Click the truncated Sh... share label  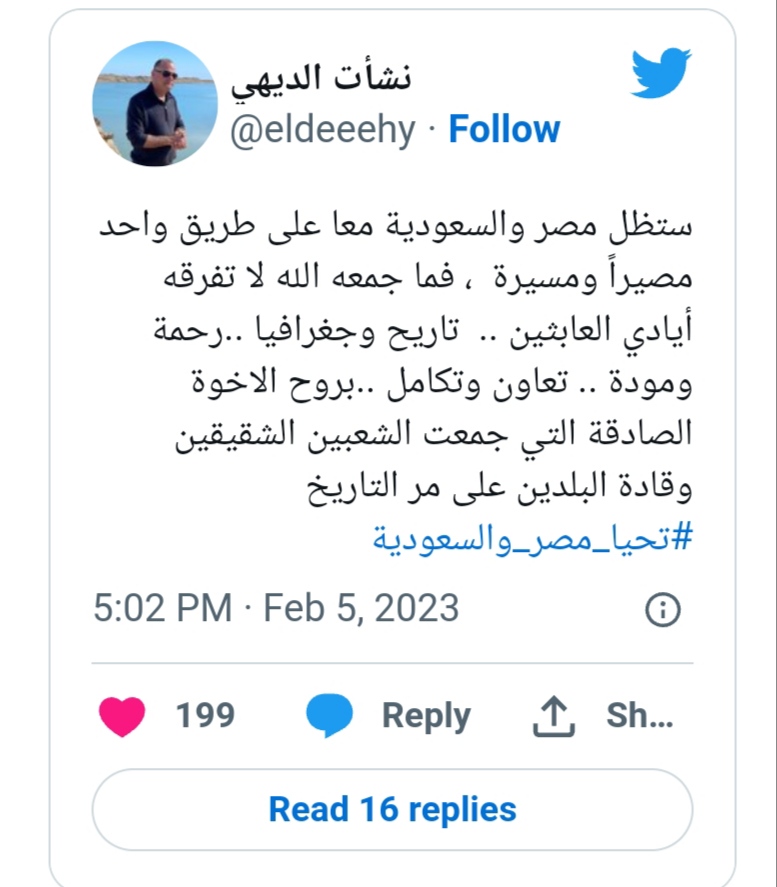point(640,715)
